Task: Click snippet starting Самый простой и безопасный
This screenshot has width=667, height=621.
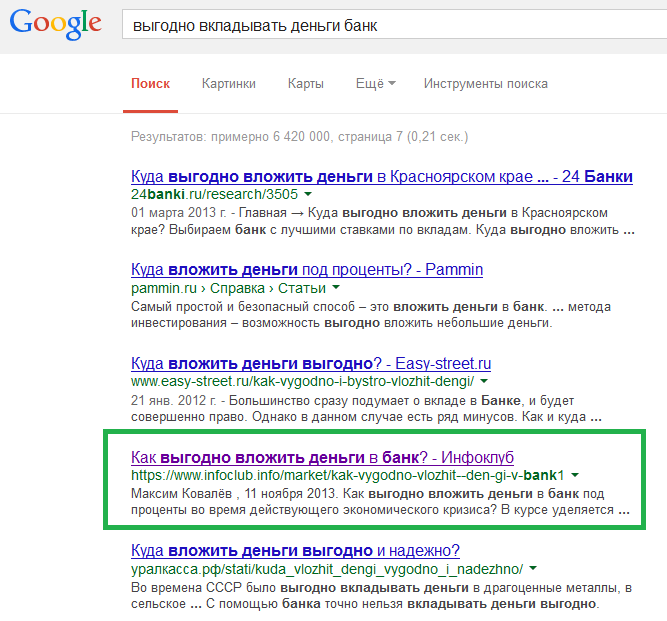Action: point(371,315)
